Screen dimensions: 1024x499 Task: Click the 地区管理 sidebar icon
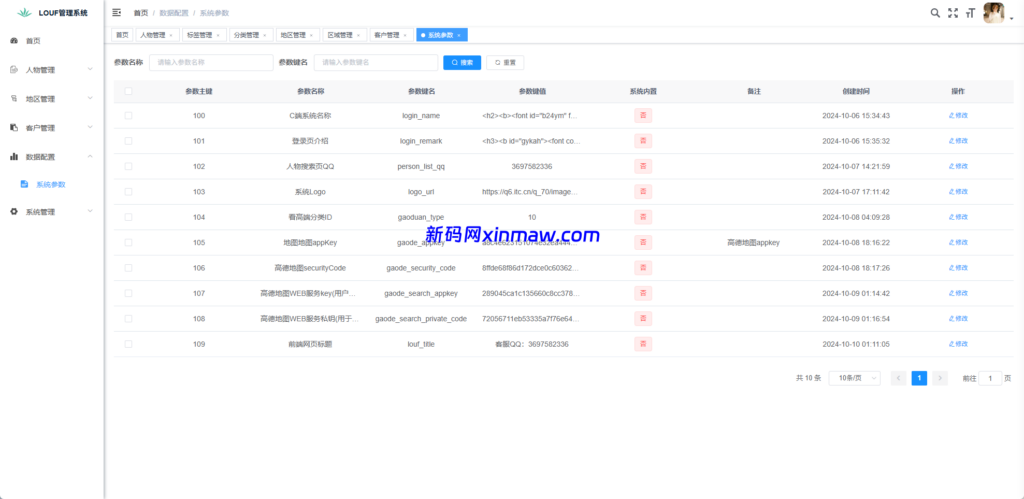[14, 99]
